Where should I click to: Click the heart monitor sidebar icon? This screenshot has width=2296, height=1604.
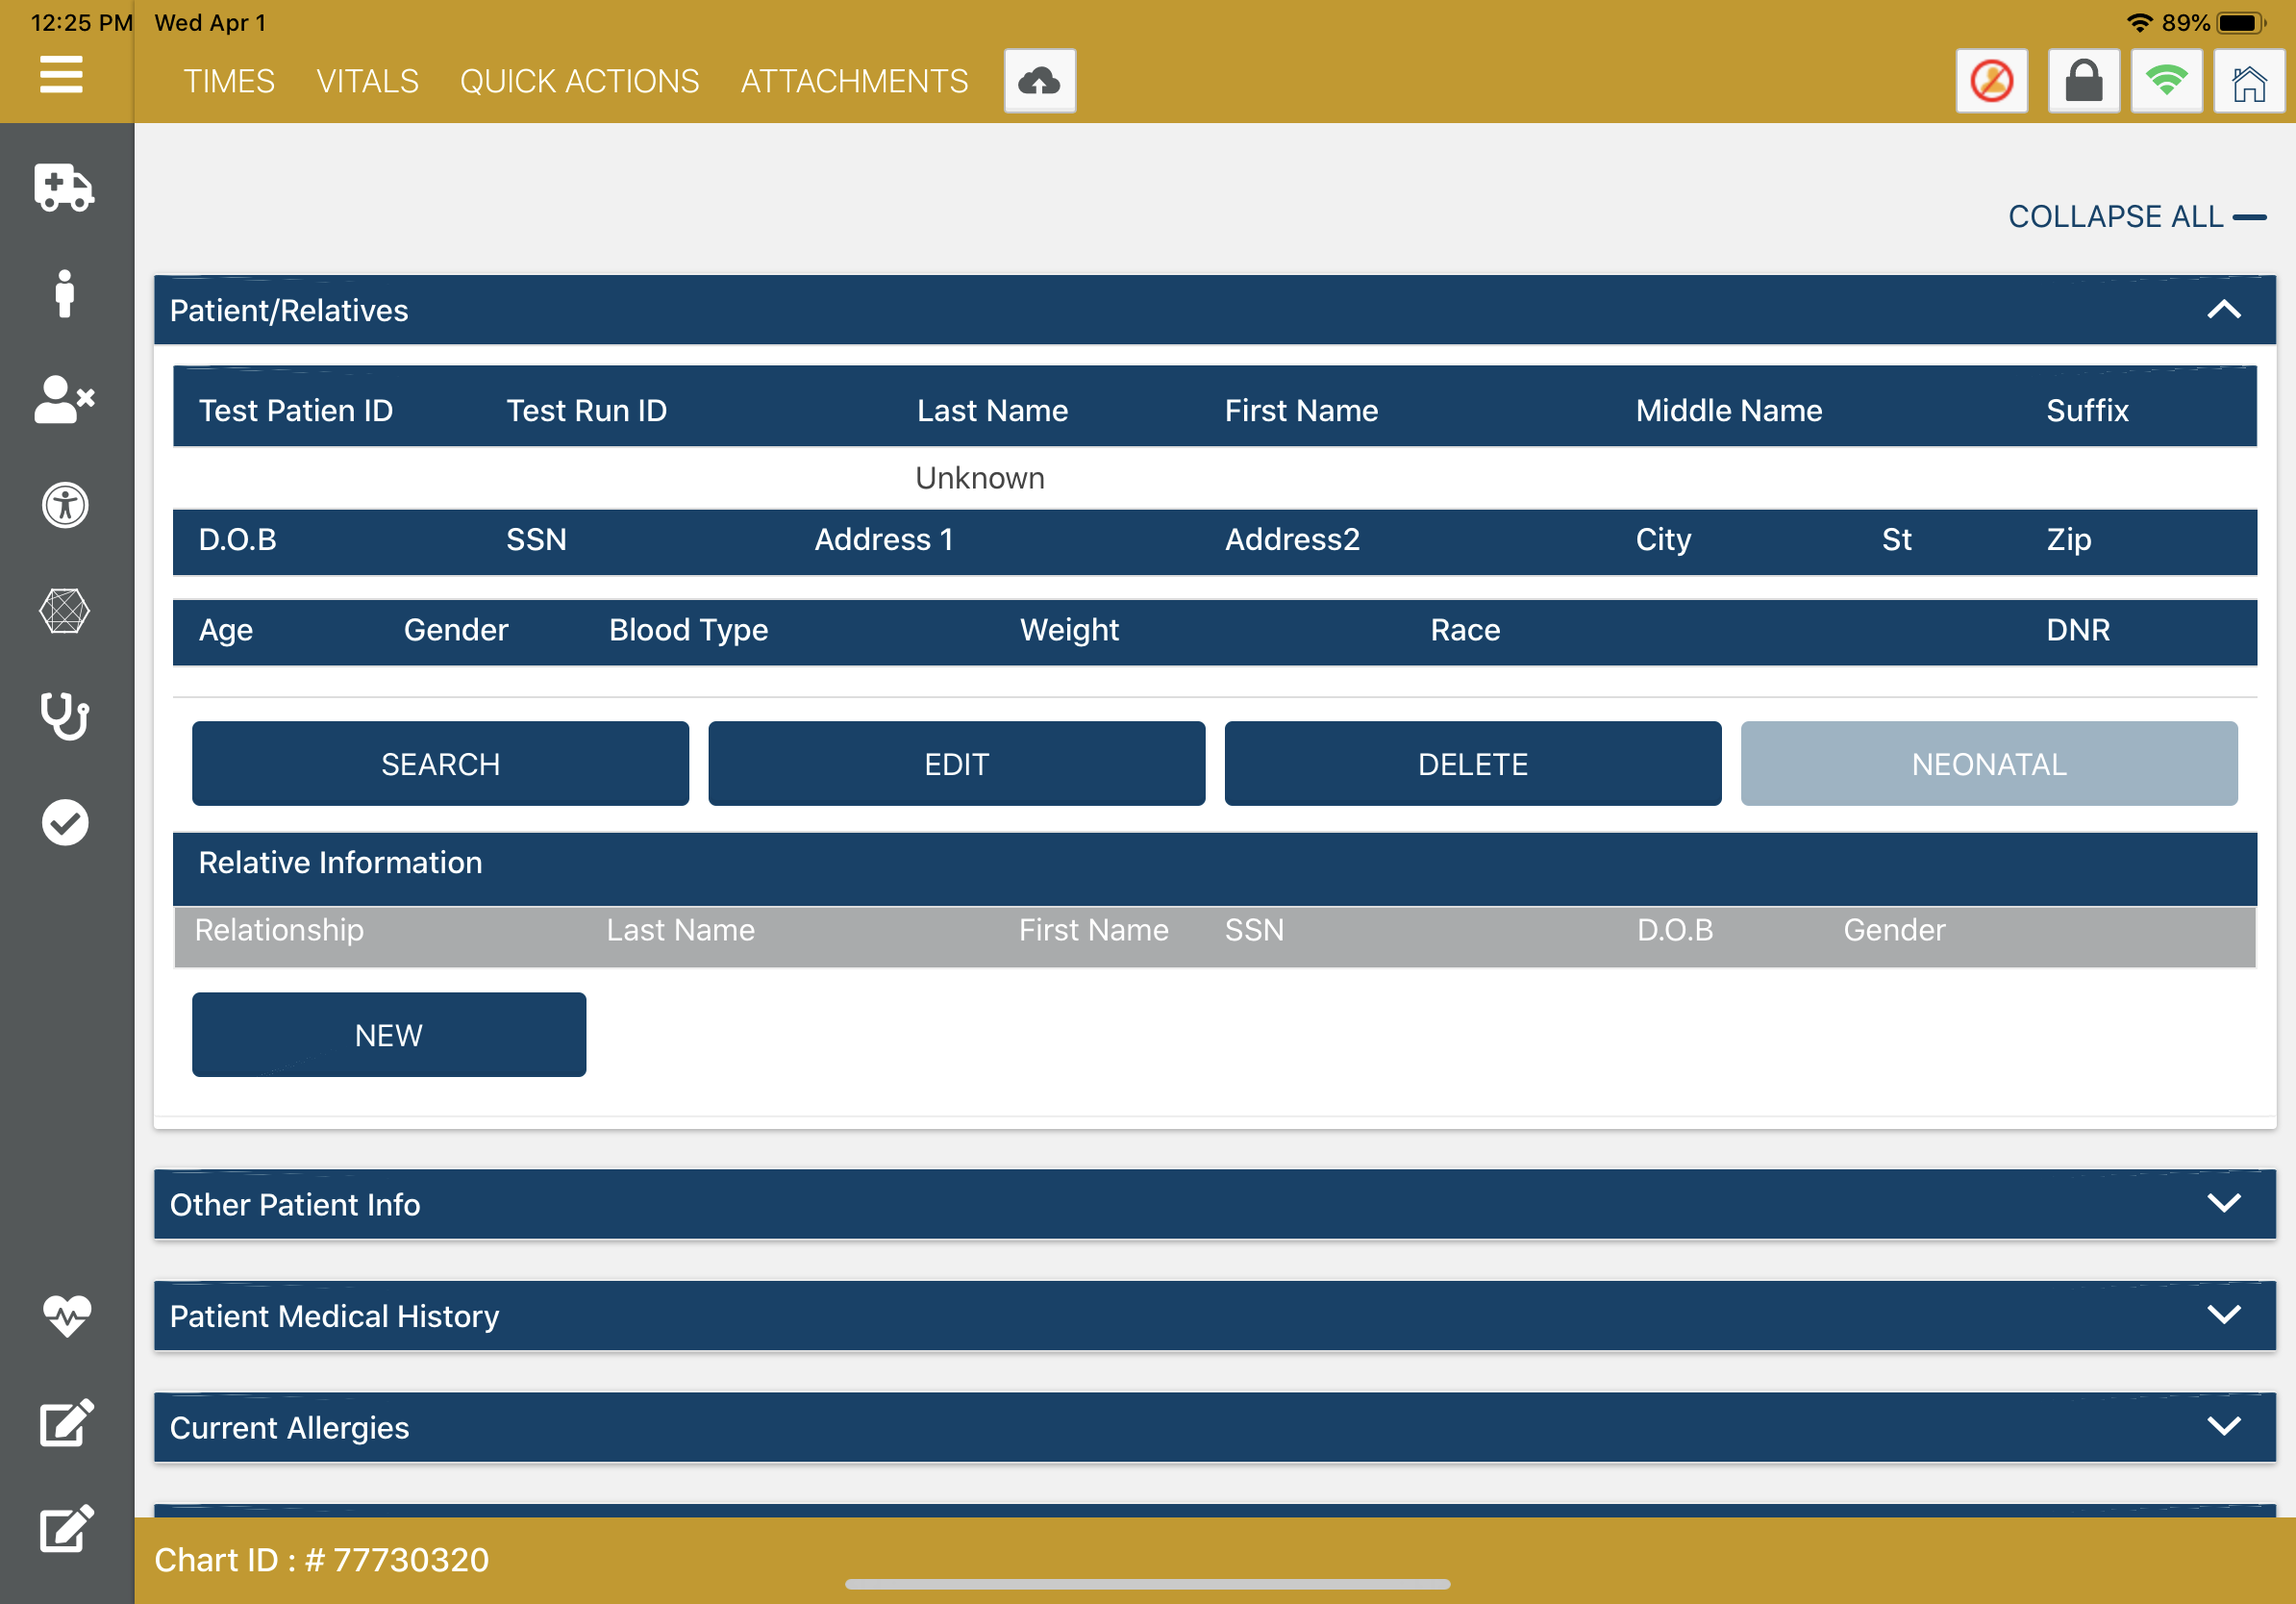[66, 1315]
